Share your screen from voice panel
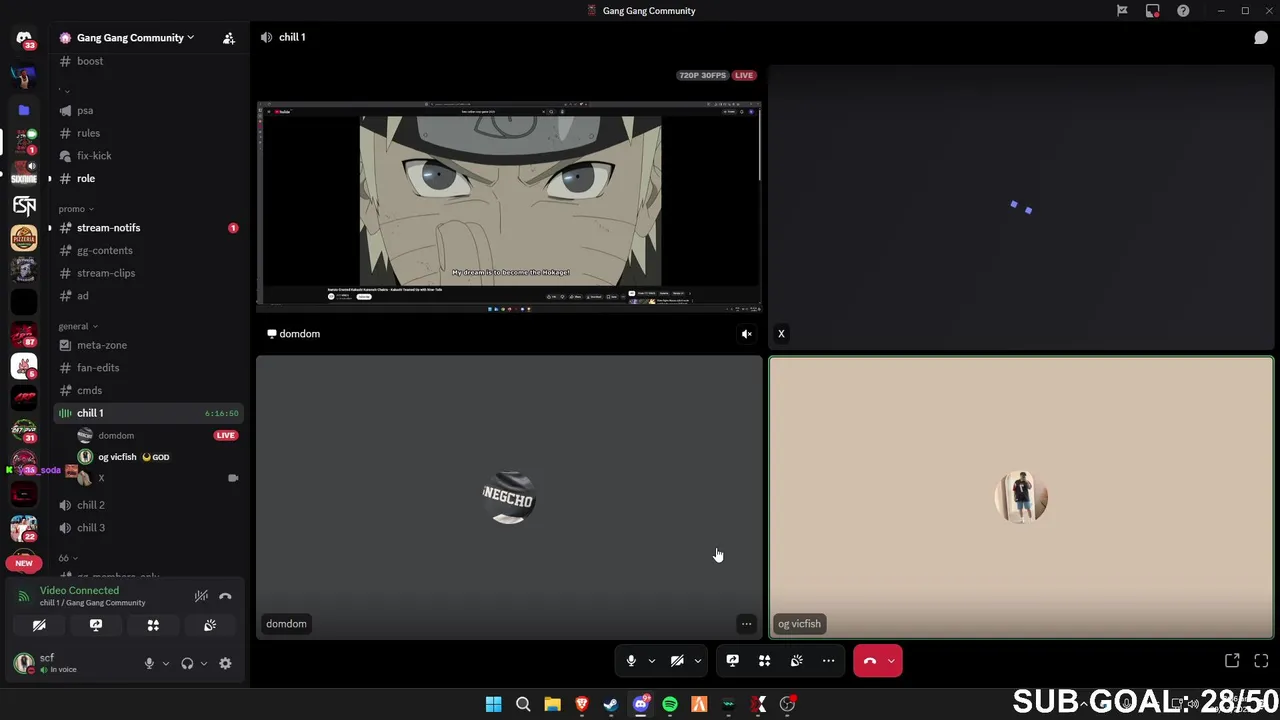This screenshot has width=1280, height=720. 96,625
